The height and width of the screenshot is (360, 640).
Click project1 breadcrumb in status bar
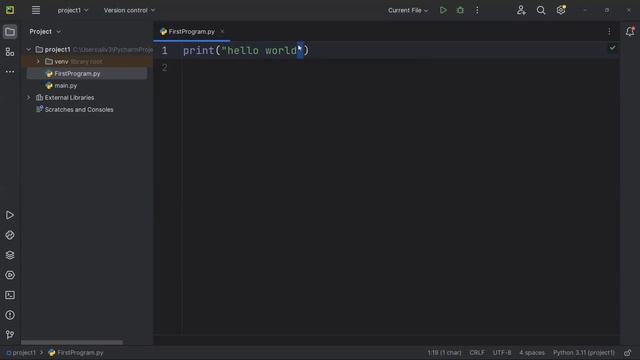coord(21,353)
